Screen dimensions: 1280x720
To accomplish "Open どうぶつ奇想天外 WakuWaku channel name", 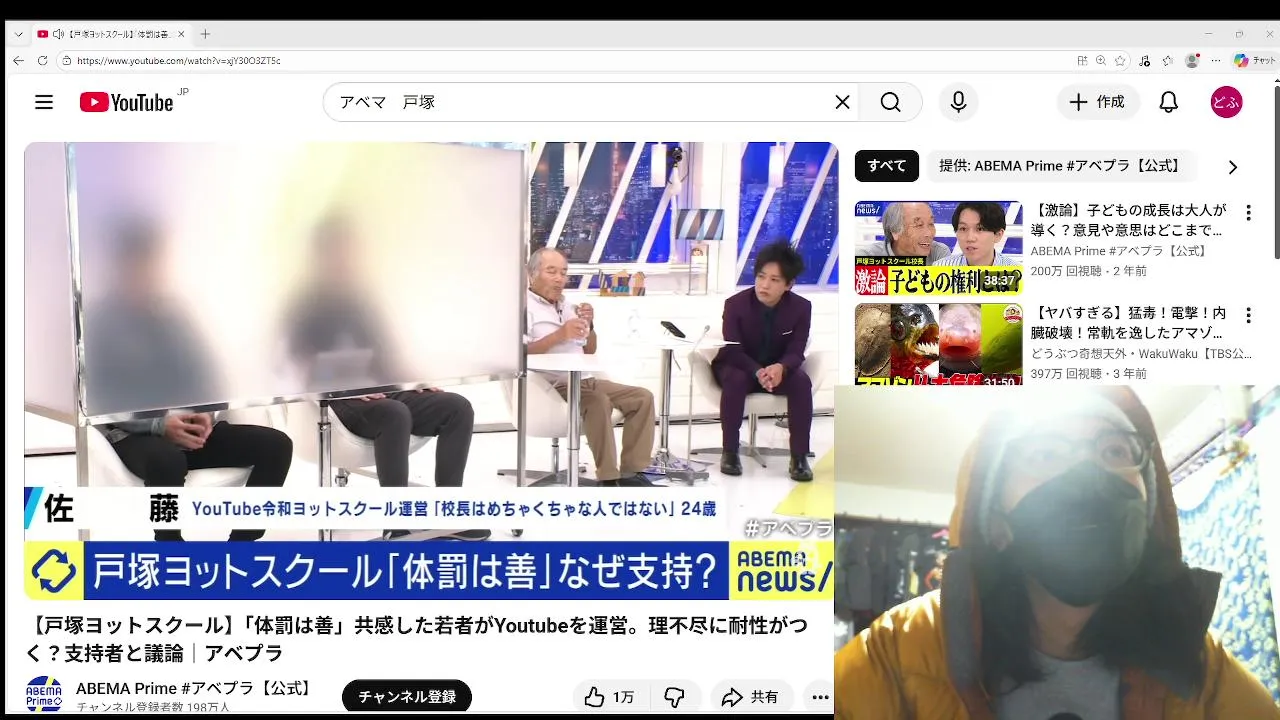I will (x=1141, y=354).
